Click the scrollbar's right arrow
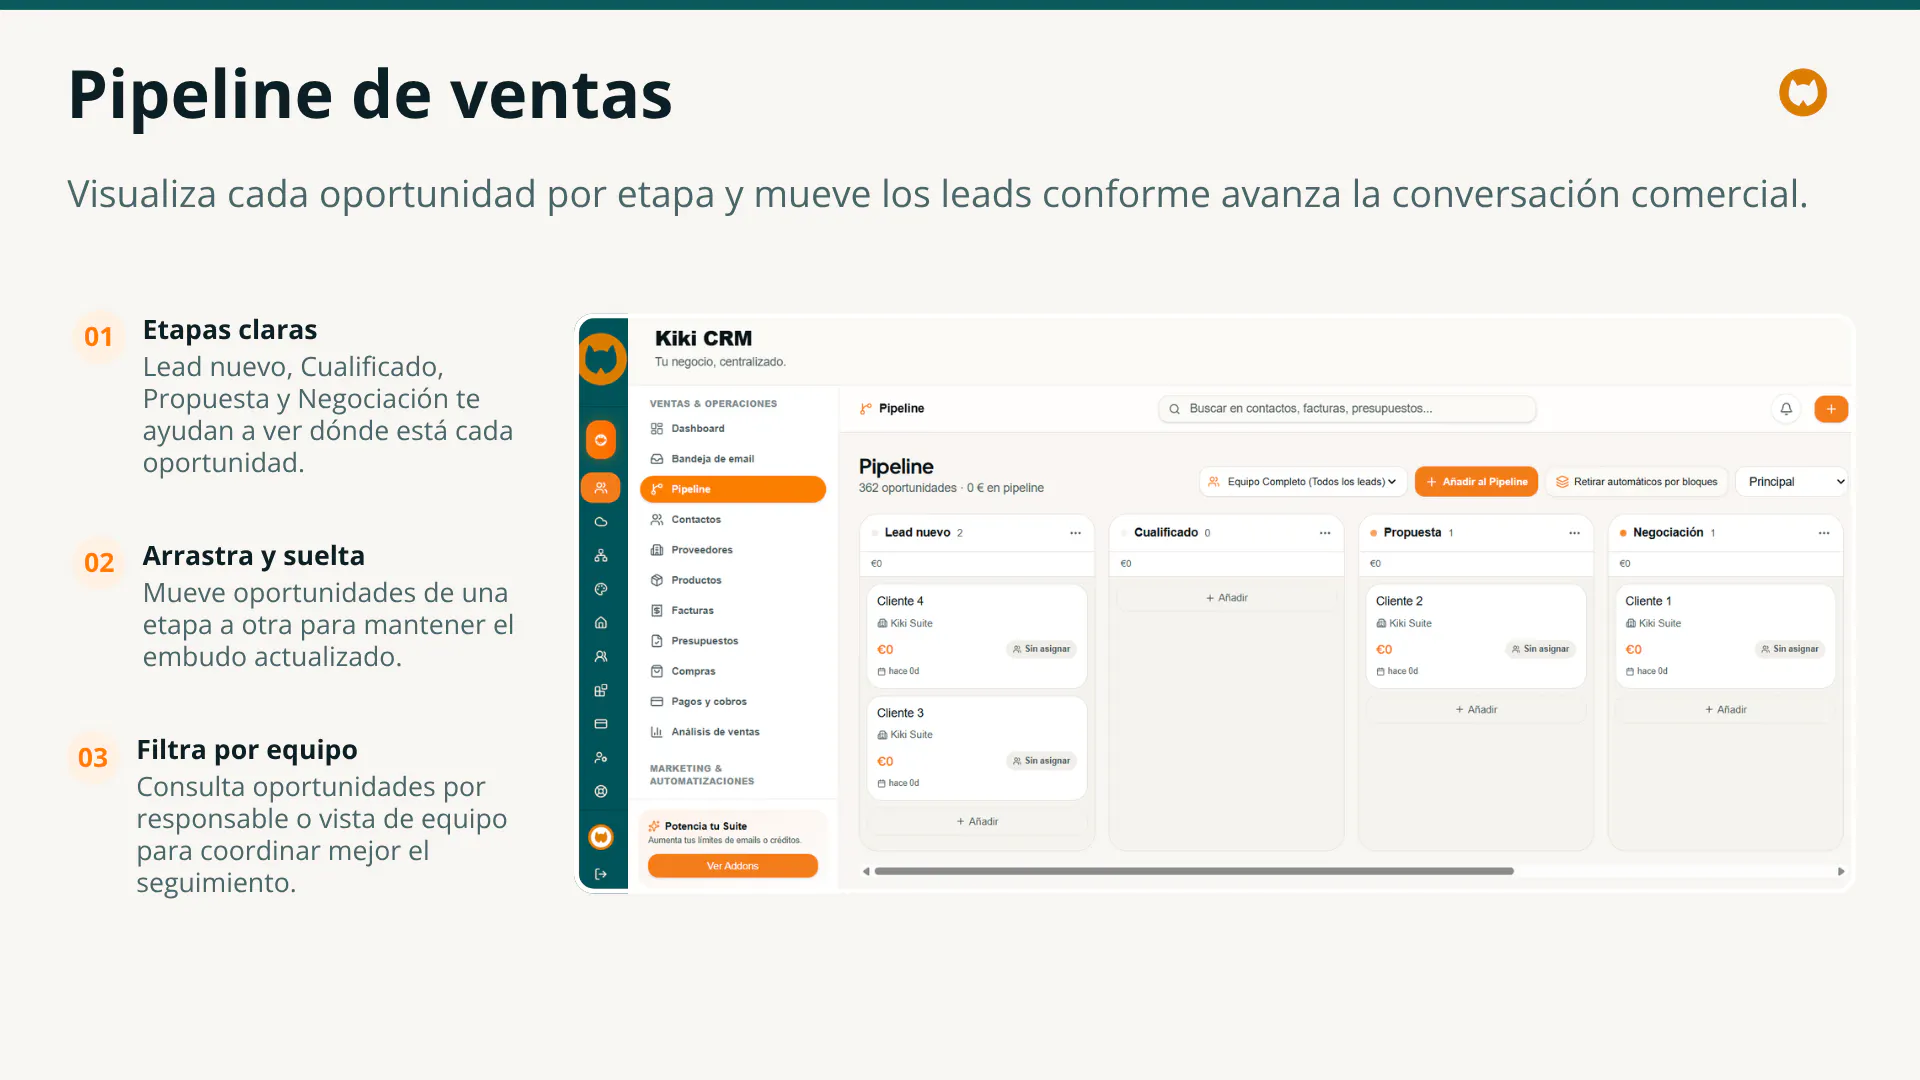The height and width of the screenshot is (1080, 1920). [x=1841, y=871]
